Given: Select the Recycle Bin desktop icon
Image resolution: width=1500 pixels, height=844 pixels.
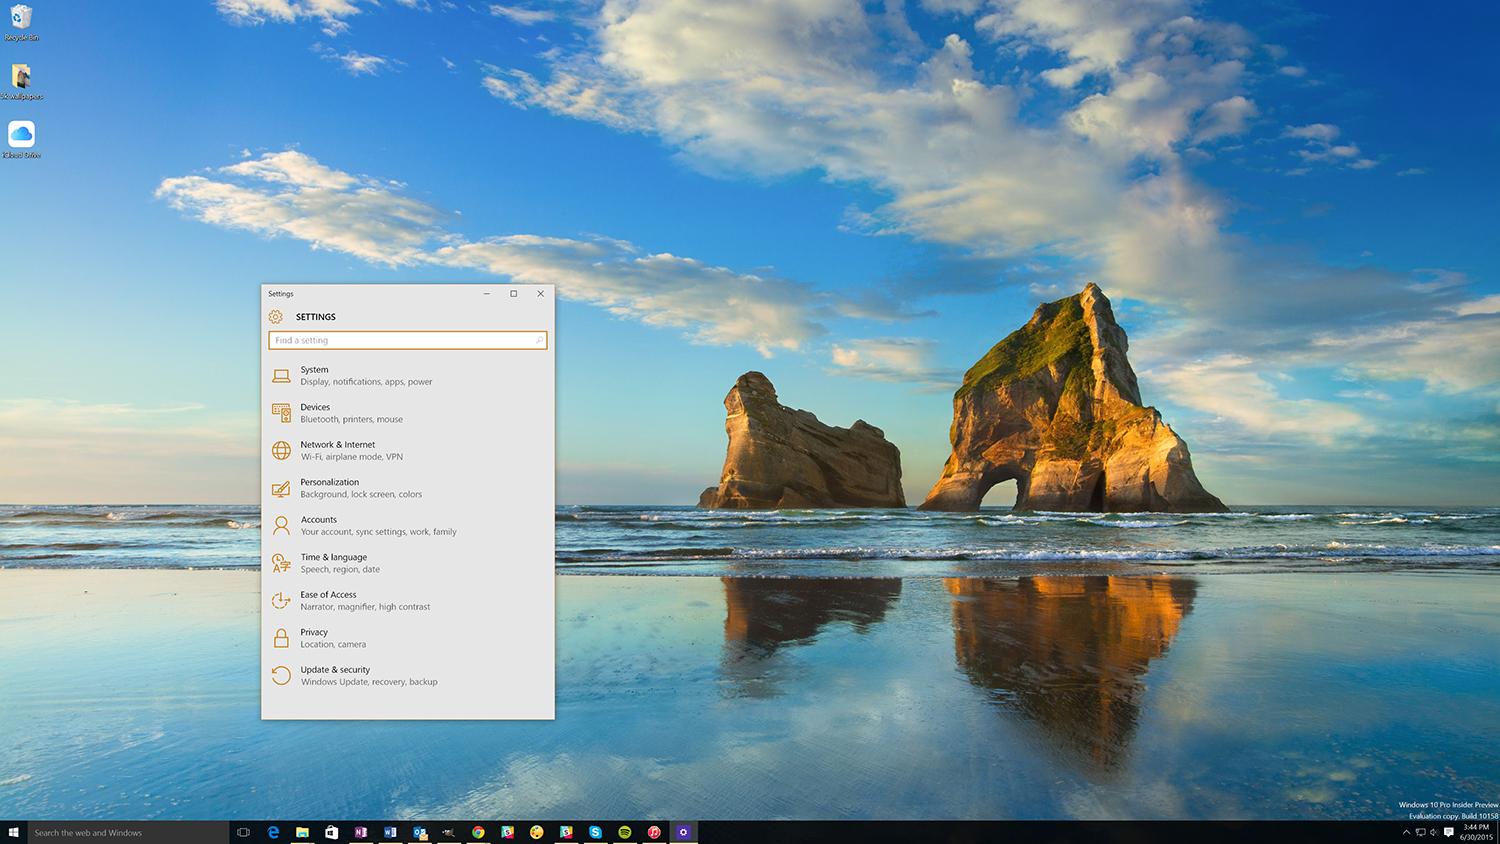Looking at the screenshot, I should click(21, 23).
